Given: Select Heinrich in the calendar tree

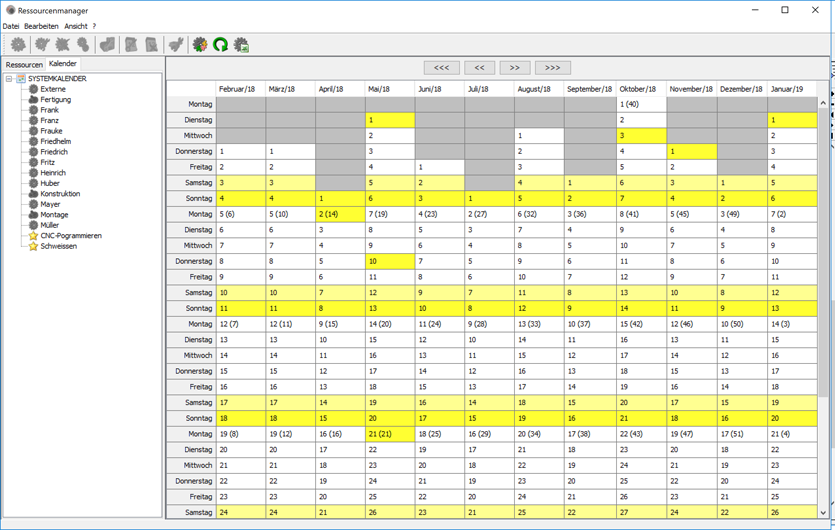Looking at the screenshot, I should click(53, 173).
